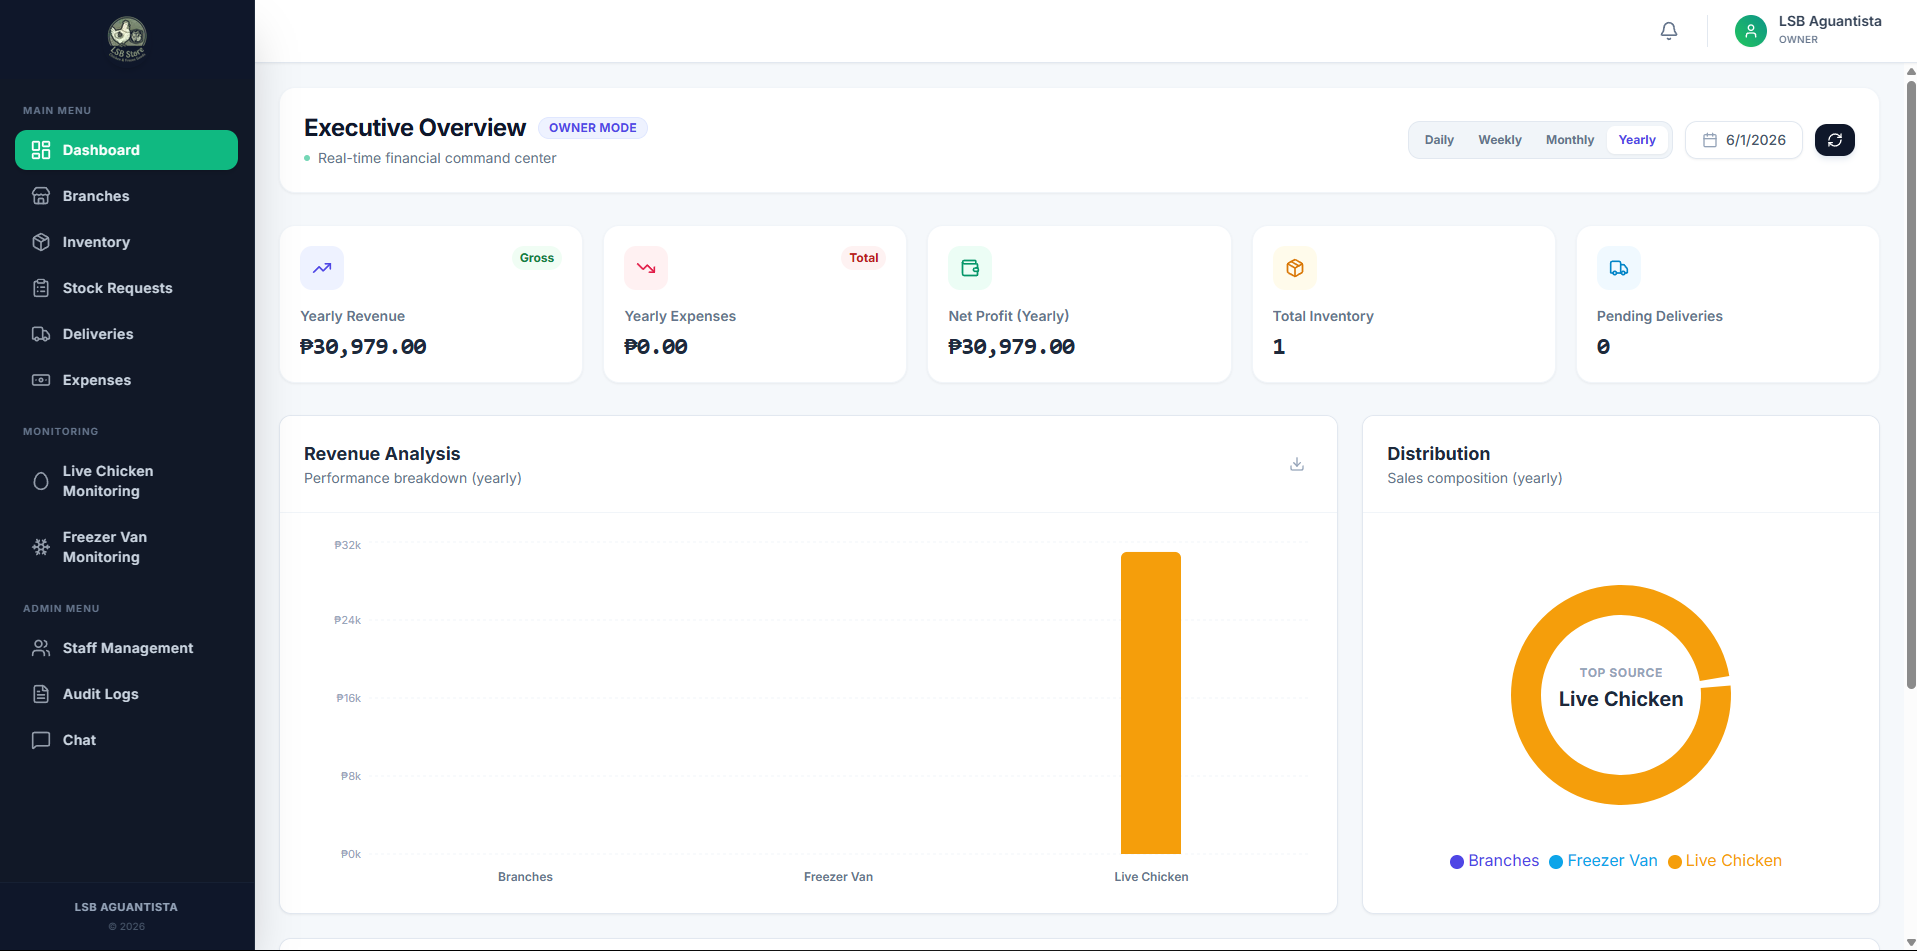
Task: Go to Branches page
Action: click(x=126, y=196)
